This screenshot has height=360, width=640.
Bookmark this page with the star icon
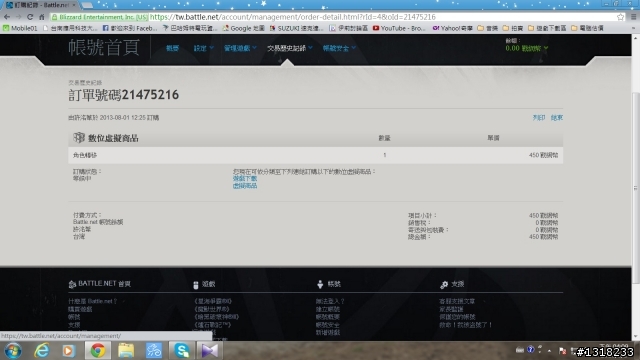(620, 17)
